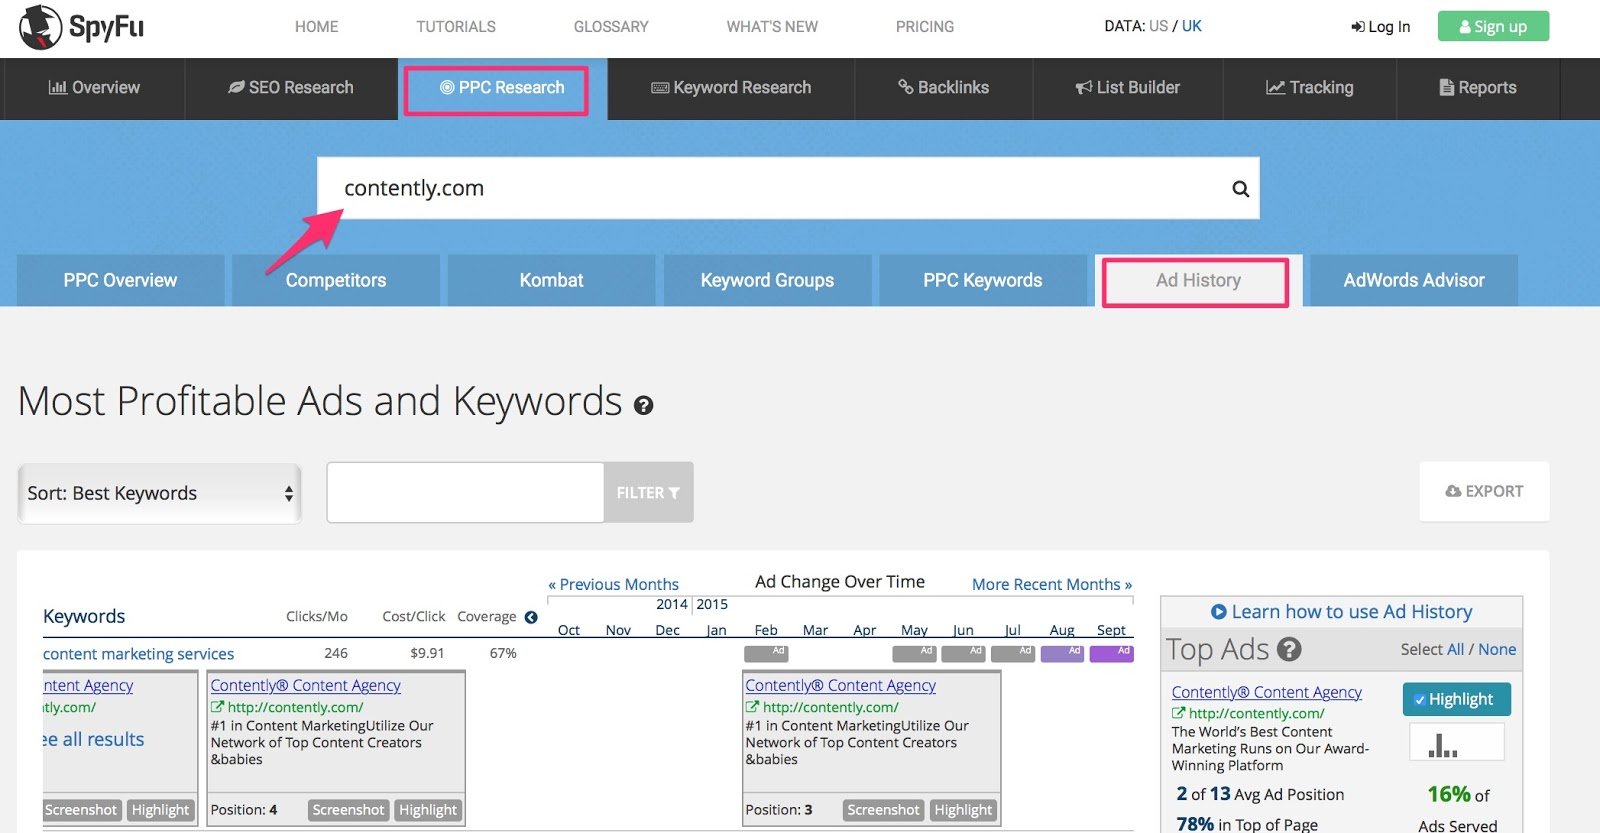
Task: Go to GLOSSARY
Action: 611,27
